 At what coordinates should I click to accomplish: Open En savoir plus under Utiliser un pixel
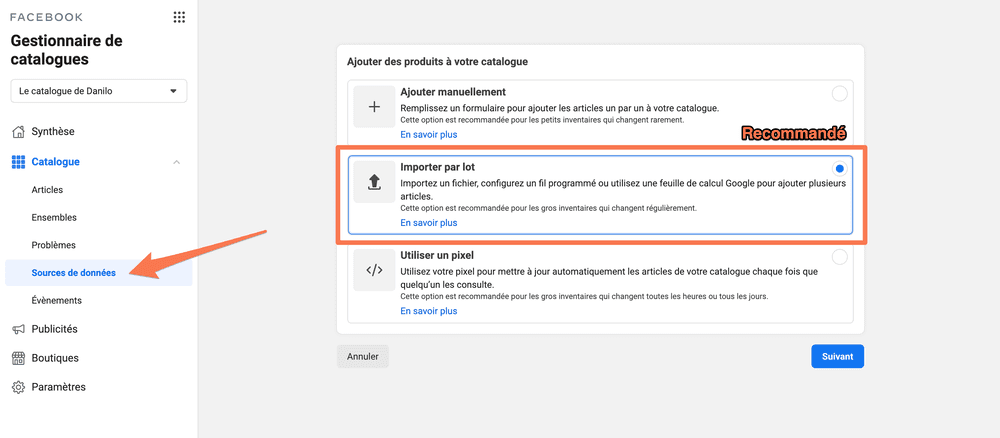pyautogui.click(x=428, y=311)
